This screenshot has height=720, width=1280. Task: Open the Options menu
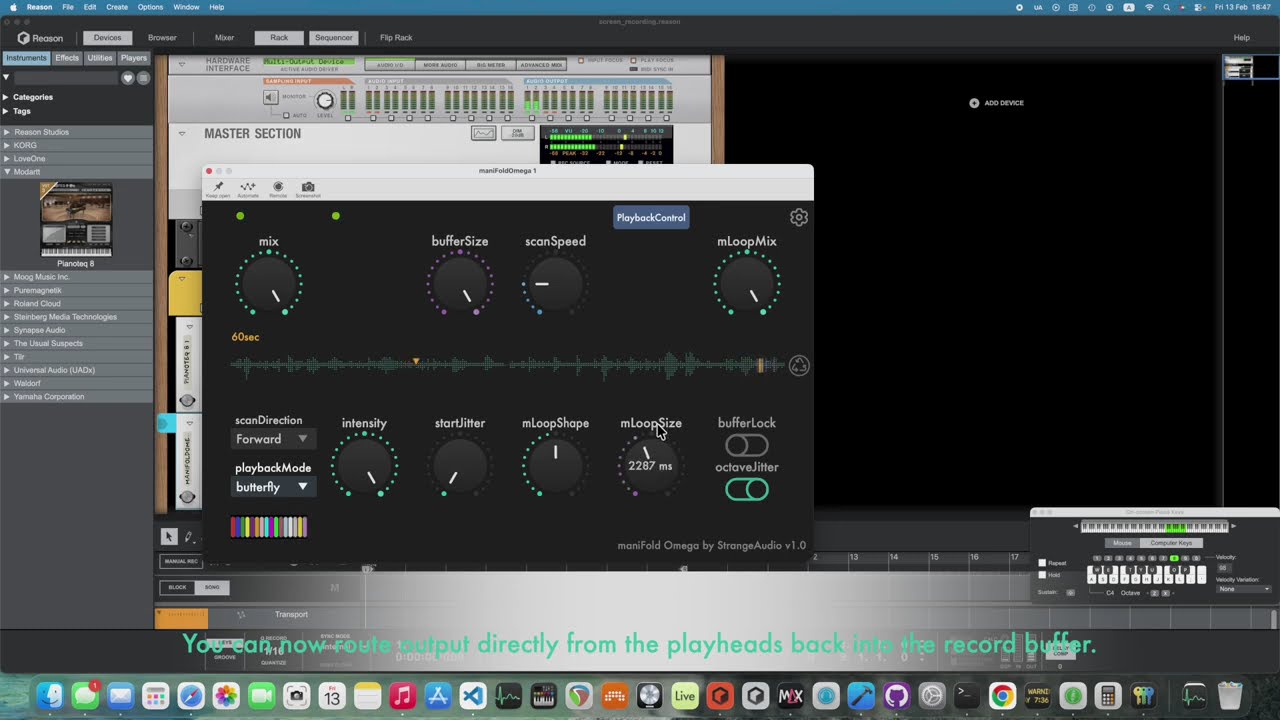pos(150,7)
